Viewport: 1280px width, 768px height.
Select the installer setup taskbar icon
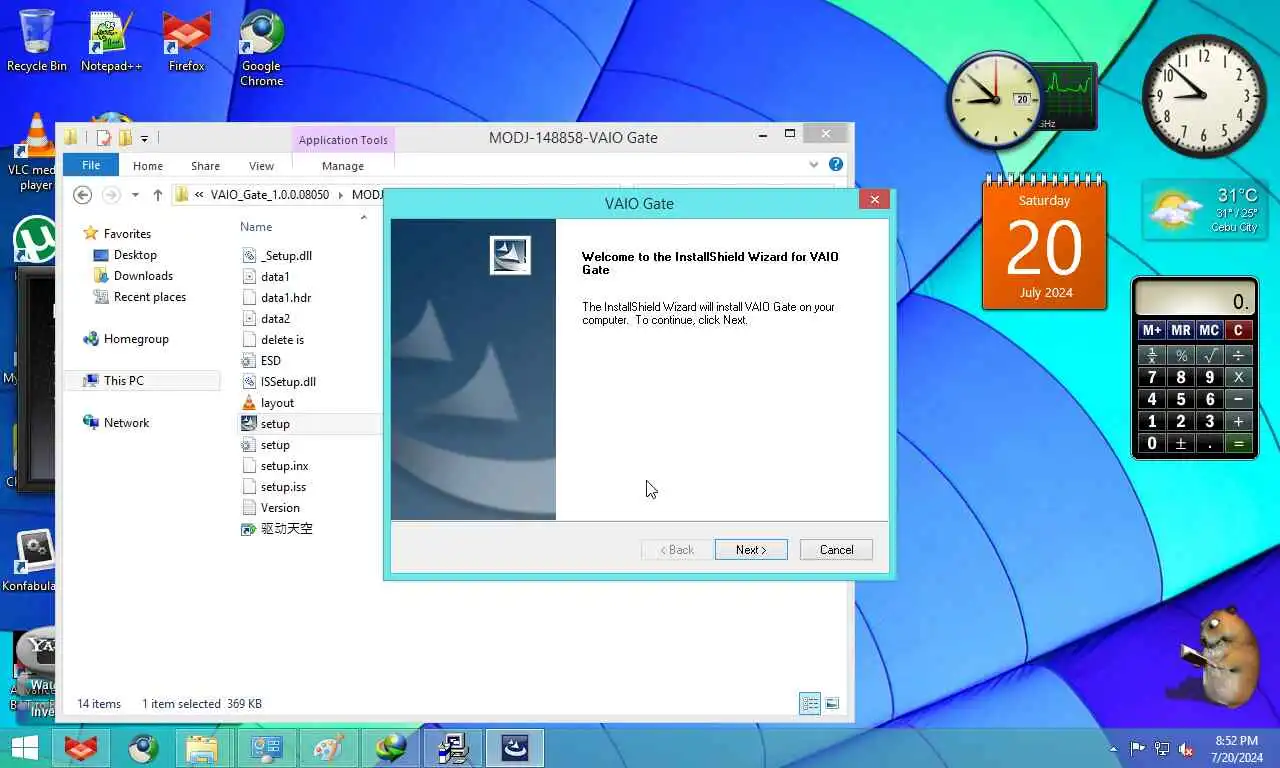(x=453, y=748)
